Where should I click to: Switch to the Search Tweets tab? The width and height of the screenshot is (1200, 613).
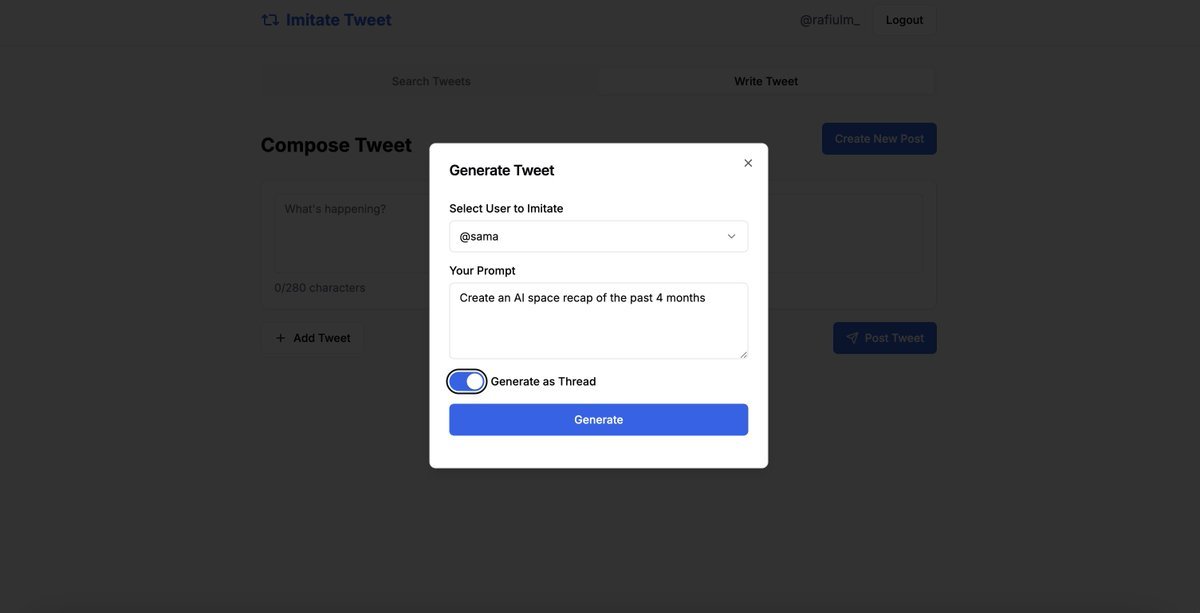[x=431, y=81]
